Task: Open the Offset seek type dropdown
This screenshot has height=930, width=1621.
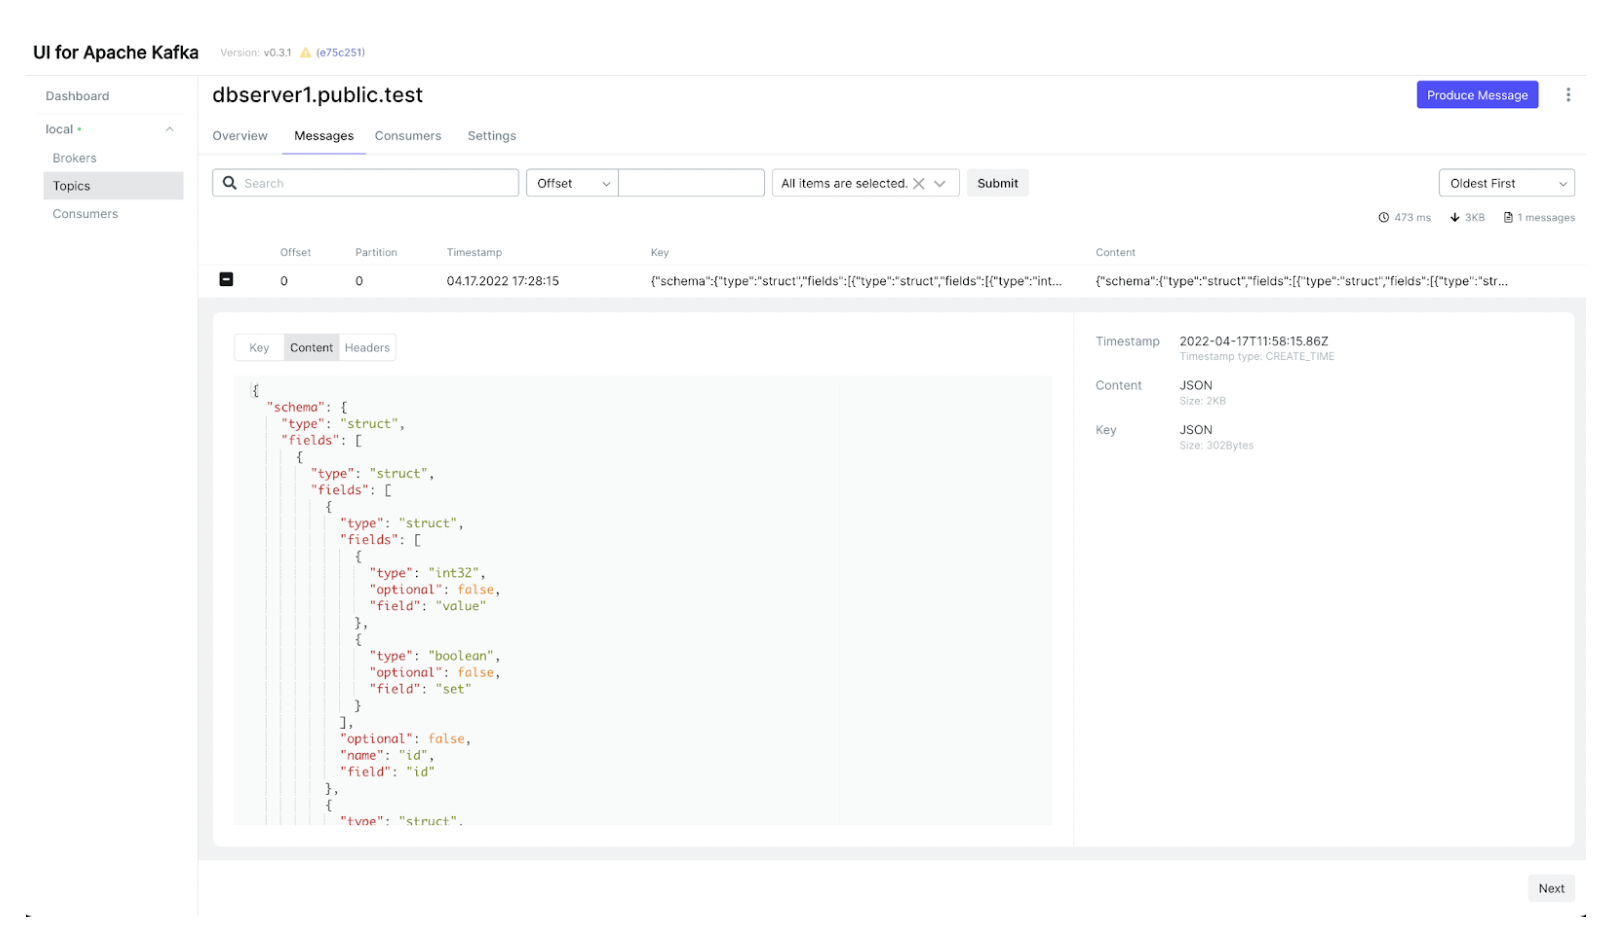Action: pyautogui.click(x=572, y=184)
